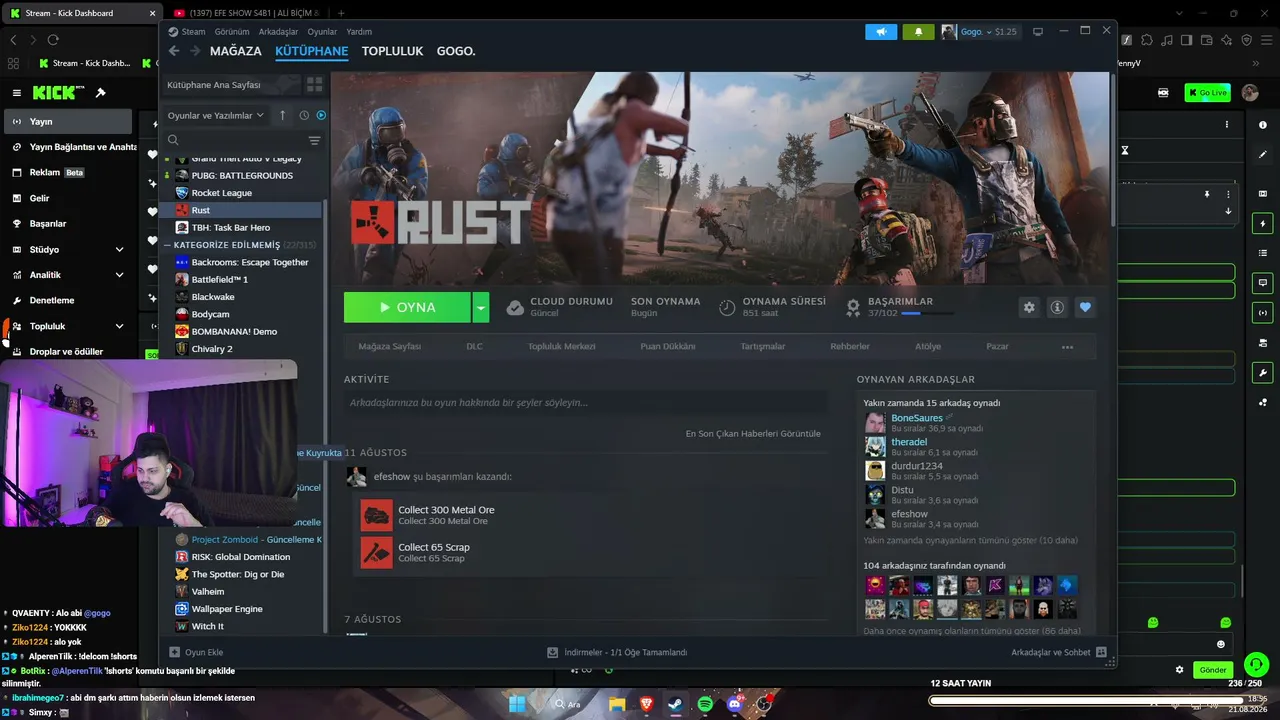This screenshot has height=720, width=1280.
Task: Open the Arkadaşlar menu
Action: (279, 32)
